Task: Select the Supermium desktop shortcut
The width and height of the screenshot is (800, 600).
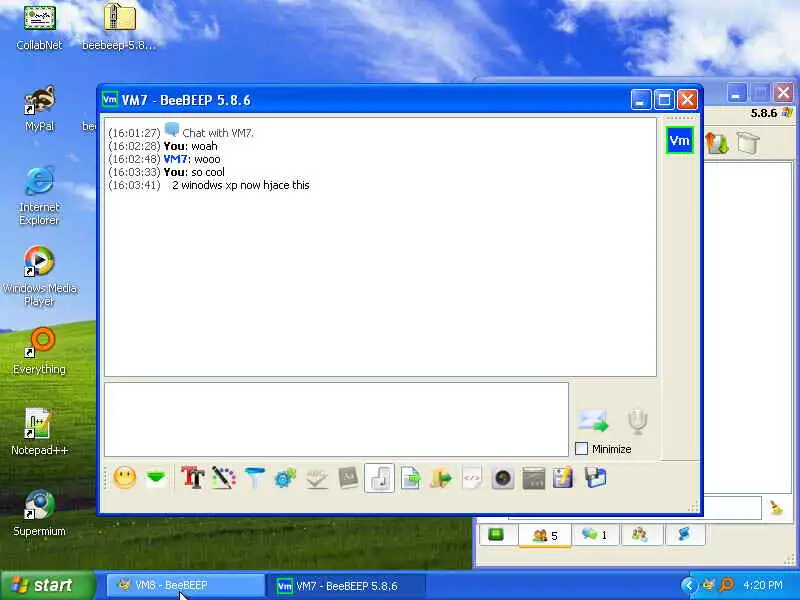Action: tap(39, 513)
